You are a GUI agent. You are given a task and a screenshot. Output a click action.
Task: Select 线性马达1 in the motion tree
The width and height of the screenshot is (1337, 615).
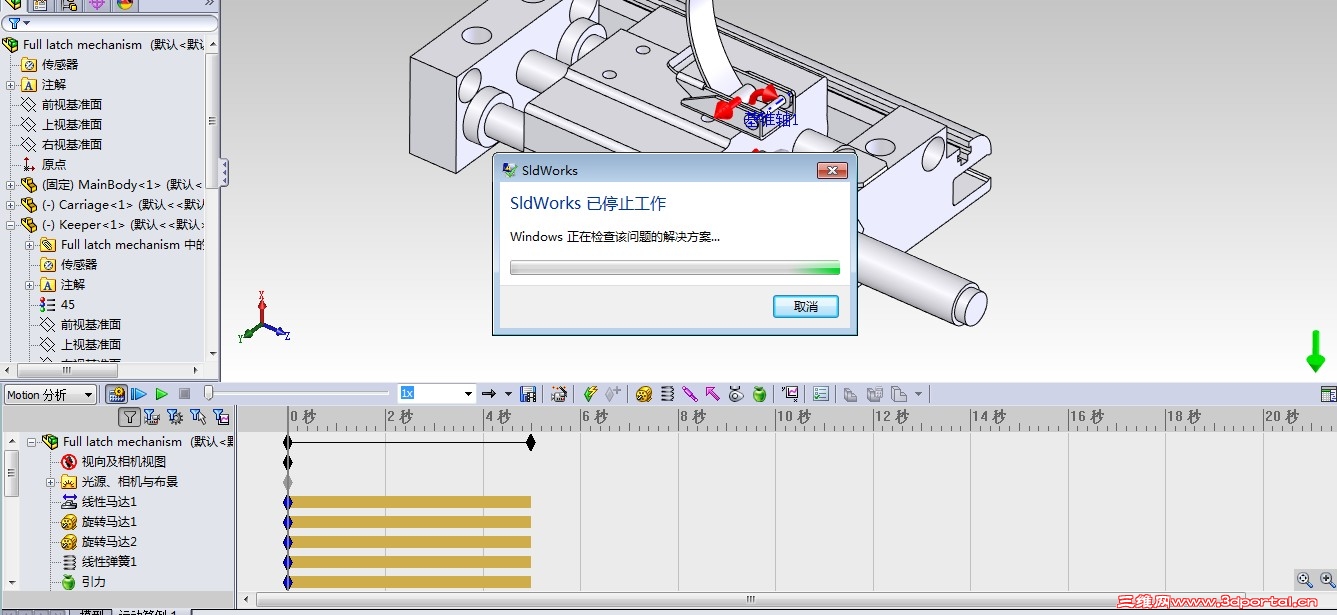109,502
